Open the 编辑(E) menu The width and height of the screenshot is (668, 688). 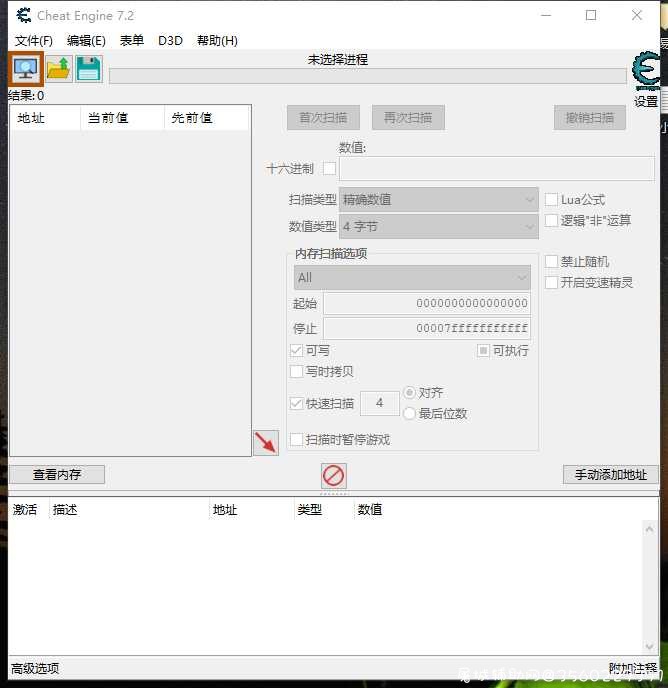pyautogui.click(x=86, y=41)
